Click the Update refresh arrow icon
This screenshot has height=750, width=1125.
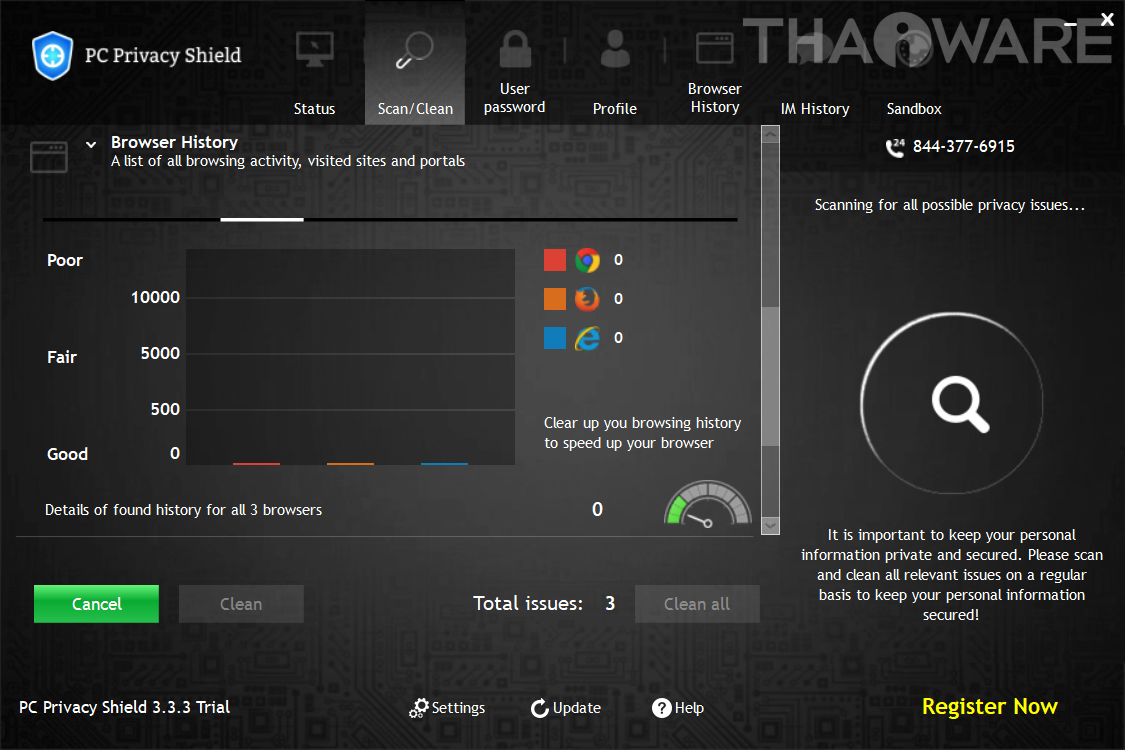tap(540, 708)
